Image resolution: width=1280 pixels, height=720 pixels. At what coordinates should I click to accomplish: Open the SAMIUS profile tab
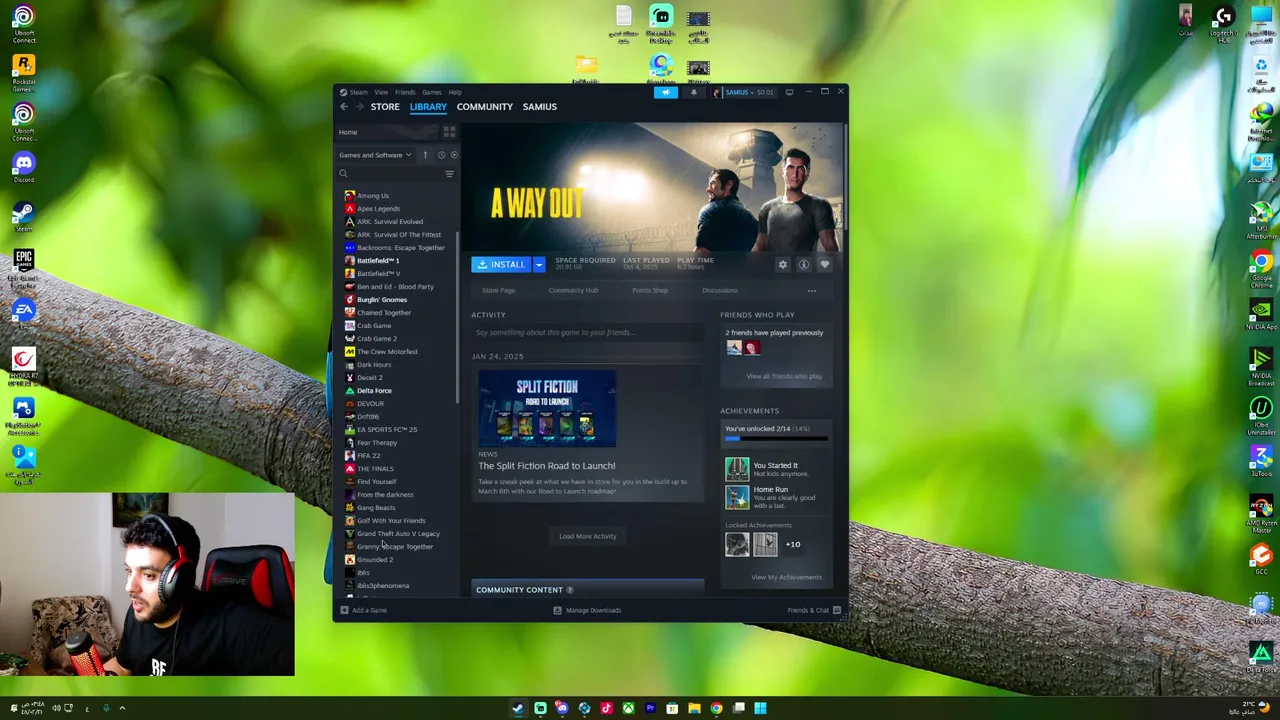540,107
